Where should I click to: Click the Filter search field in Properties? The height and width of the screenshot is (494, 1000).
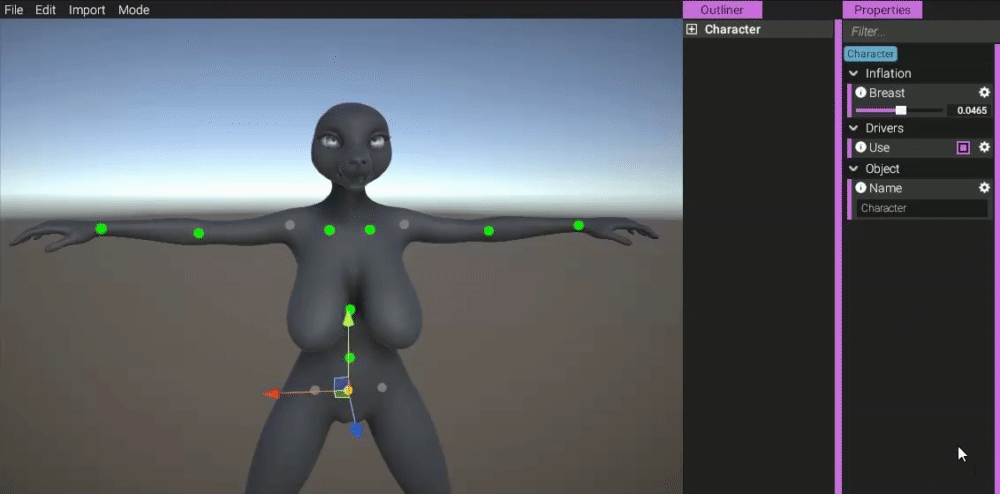921,31
